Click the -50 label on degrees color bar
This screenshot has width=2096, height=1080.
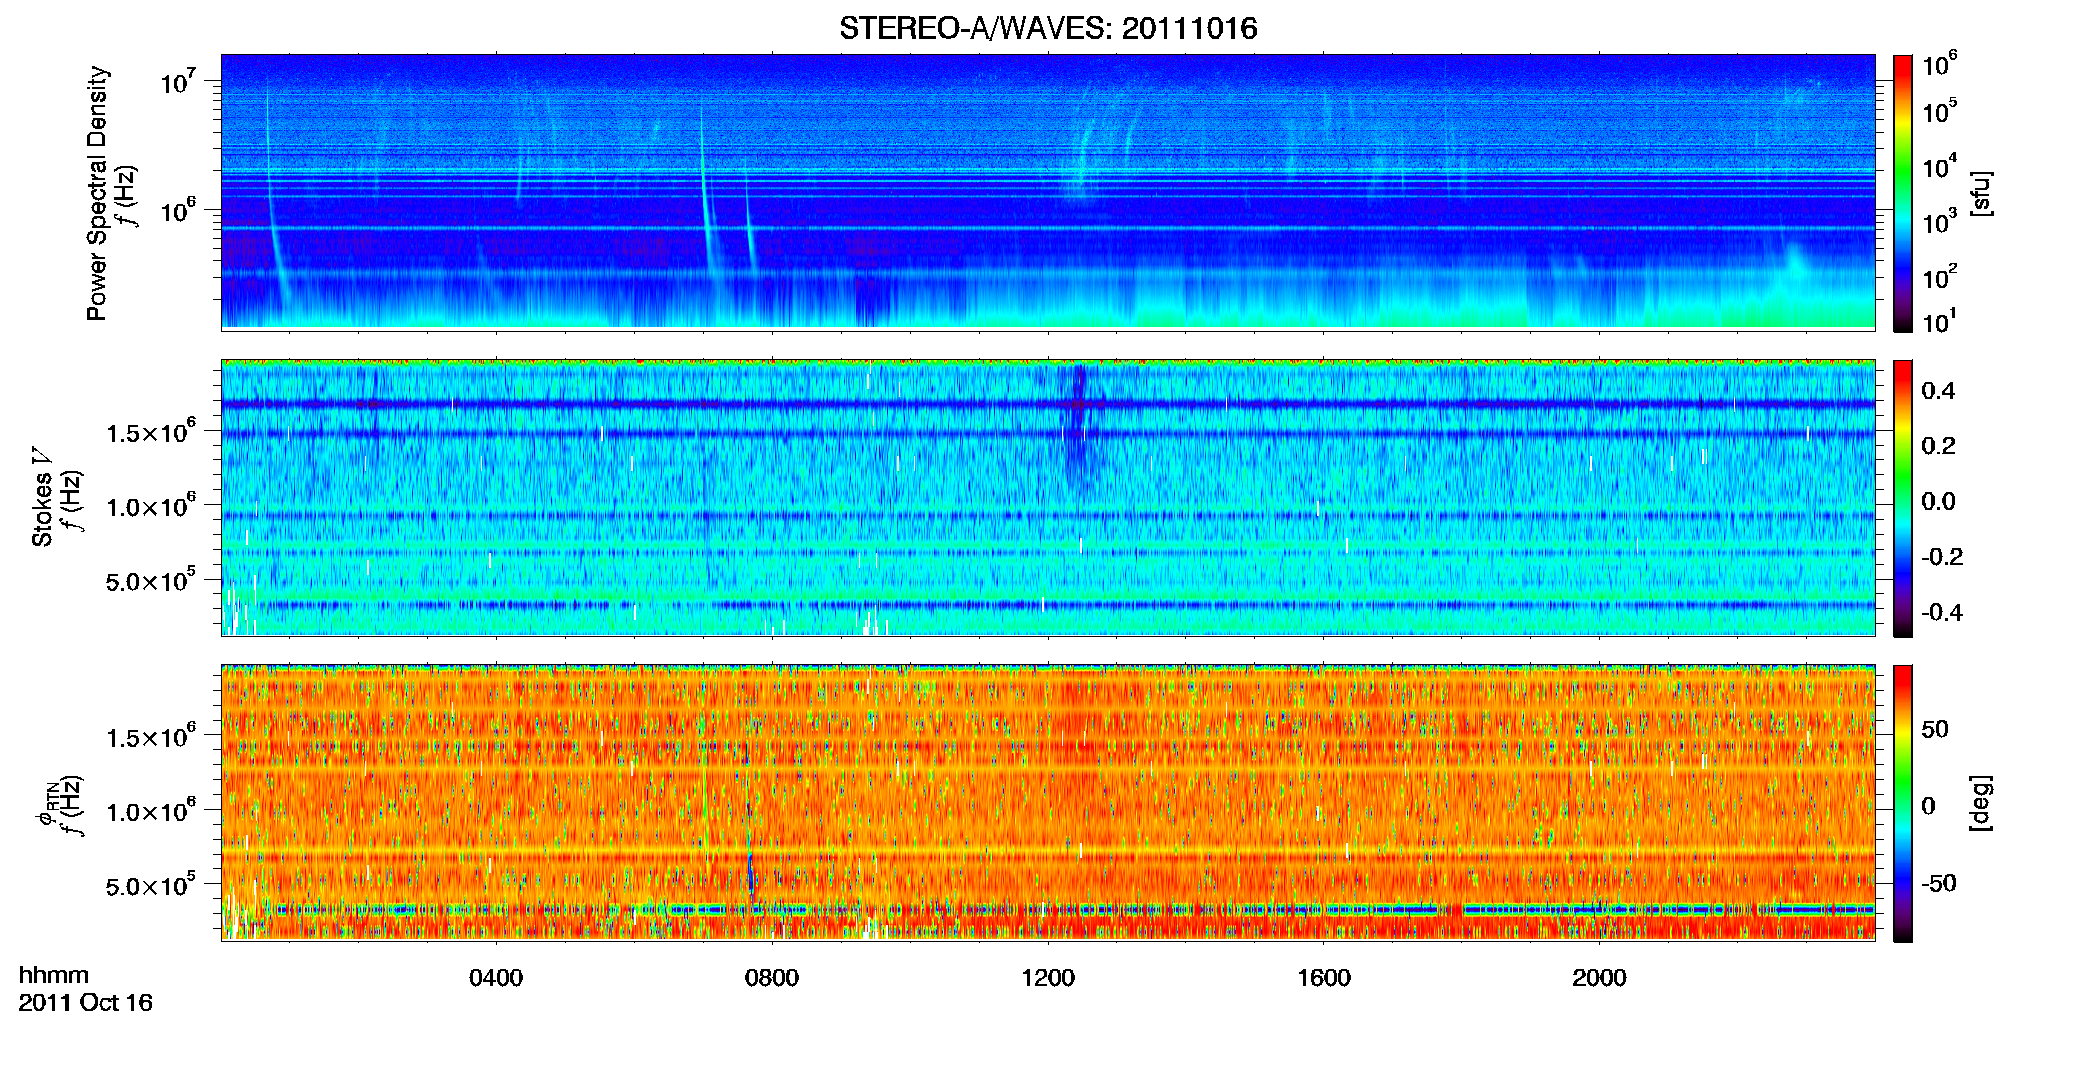coord(1939,883)
